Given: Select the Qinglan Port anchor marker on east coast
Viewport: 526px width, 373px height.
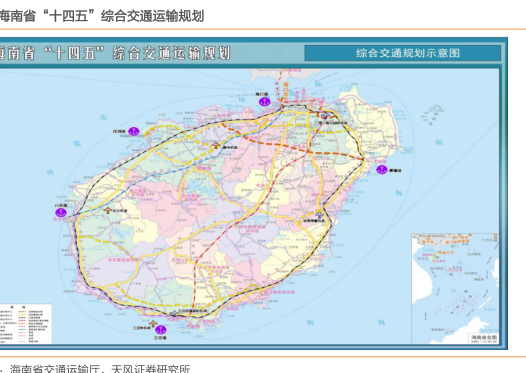Looking at the screenshot, I should 381,170.
